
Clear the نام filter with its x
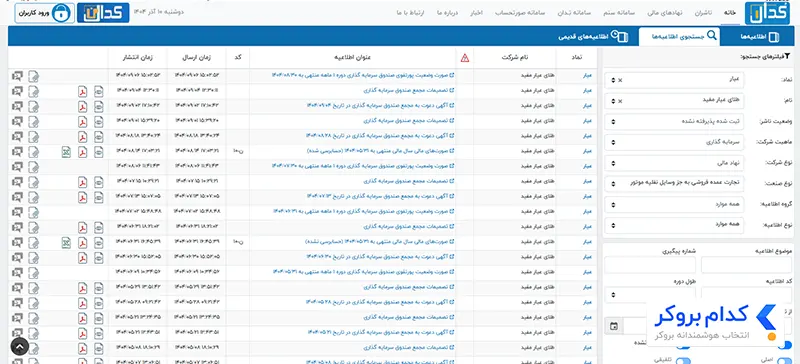click(x=620, y=101)
